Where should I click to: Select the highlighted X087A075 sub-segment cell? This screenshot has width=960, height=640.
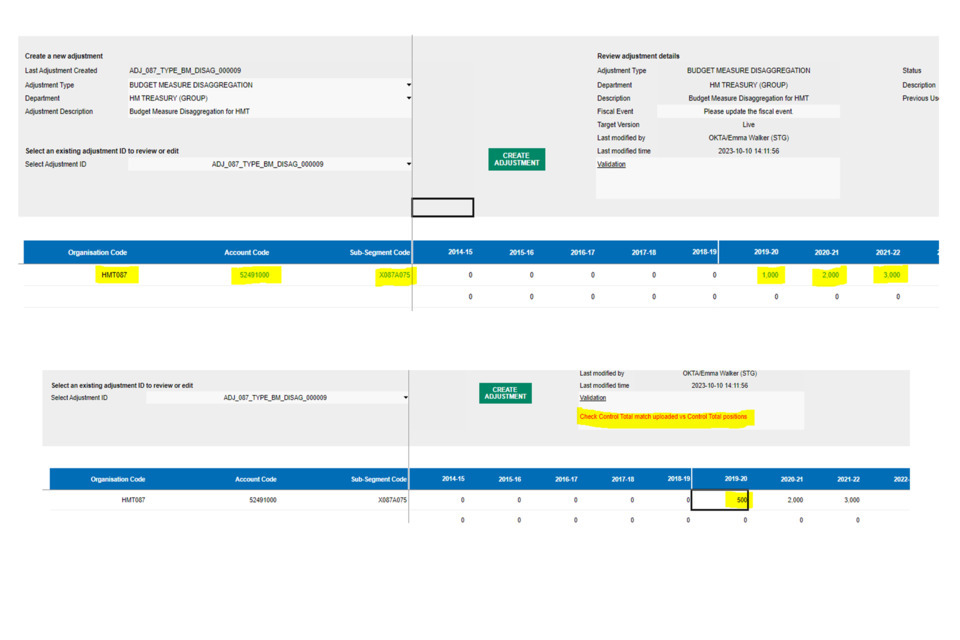click(x=394, y=275)
